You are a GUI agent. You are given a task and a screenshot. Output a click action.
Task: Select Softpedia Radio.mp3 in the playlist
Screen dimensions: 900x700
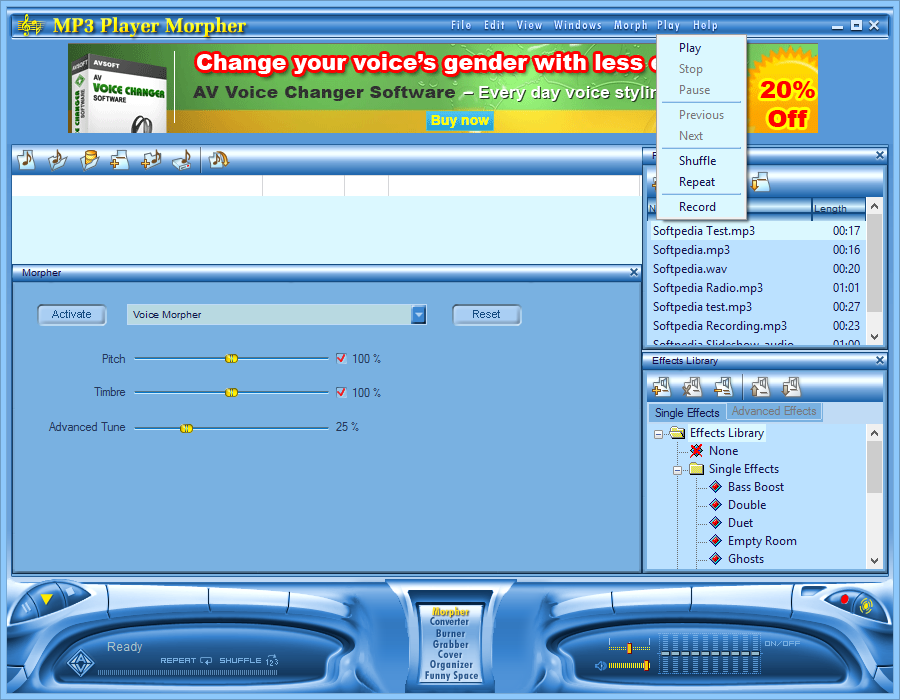coord(757,287)
